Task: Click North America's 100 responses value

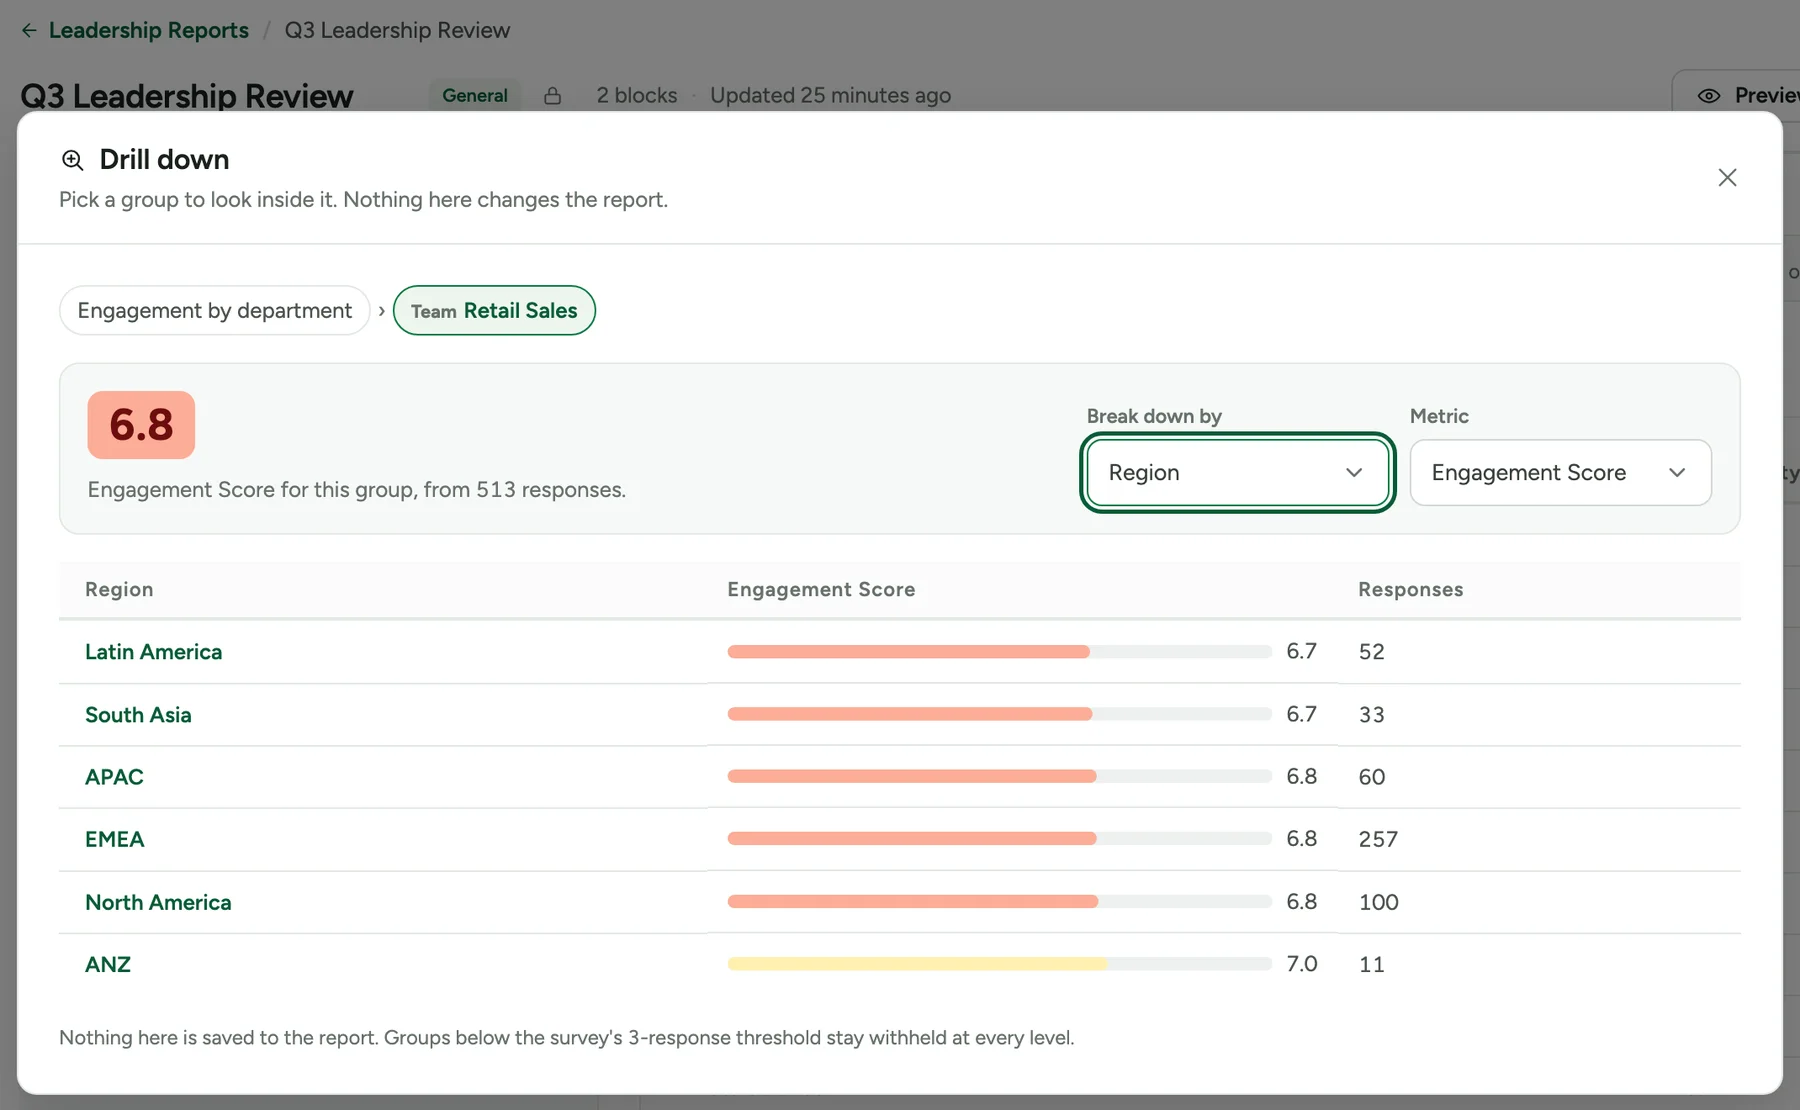Action: [1378, 903]
